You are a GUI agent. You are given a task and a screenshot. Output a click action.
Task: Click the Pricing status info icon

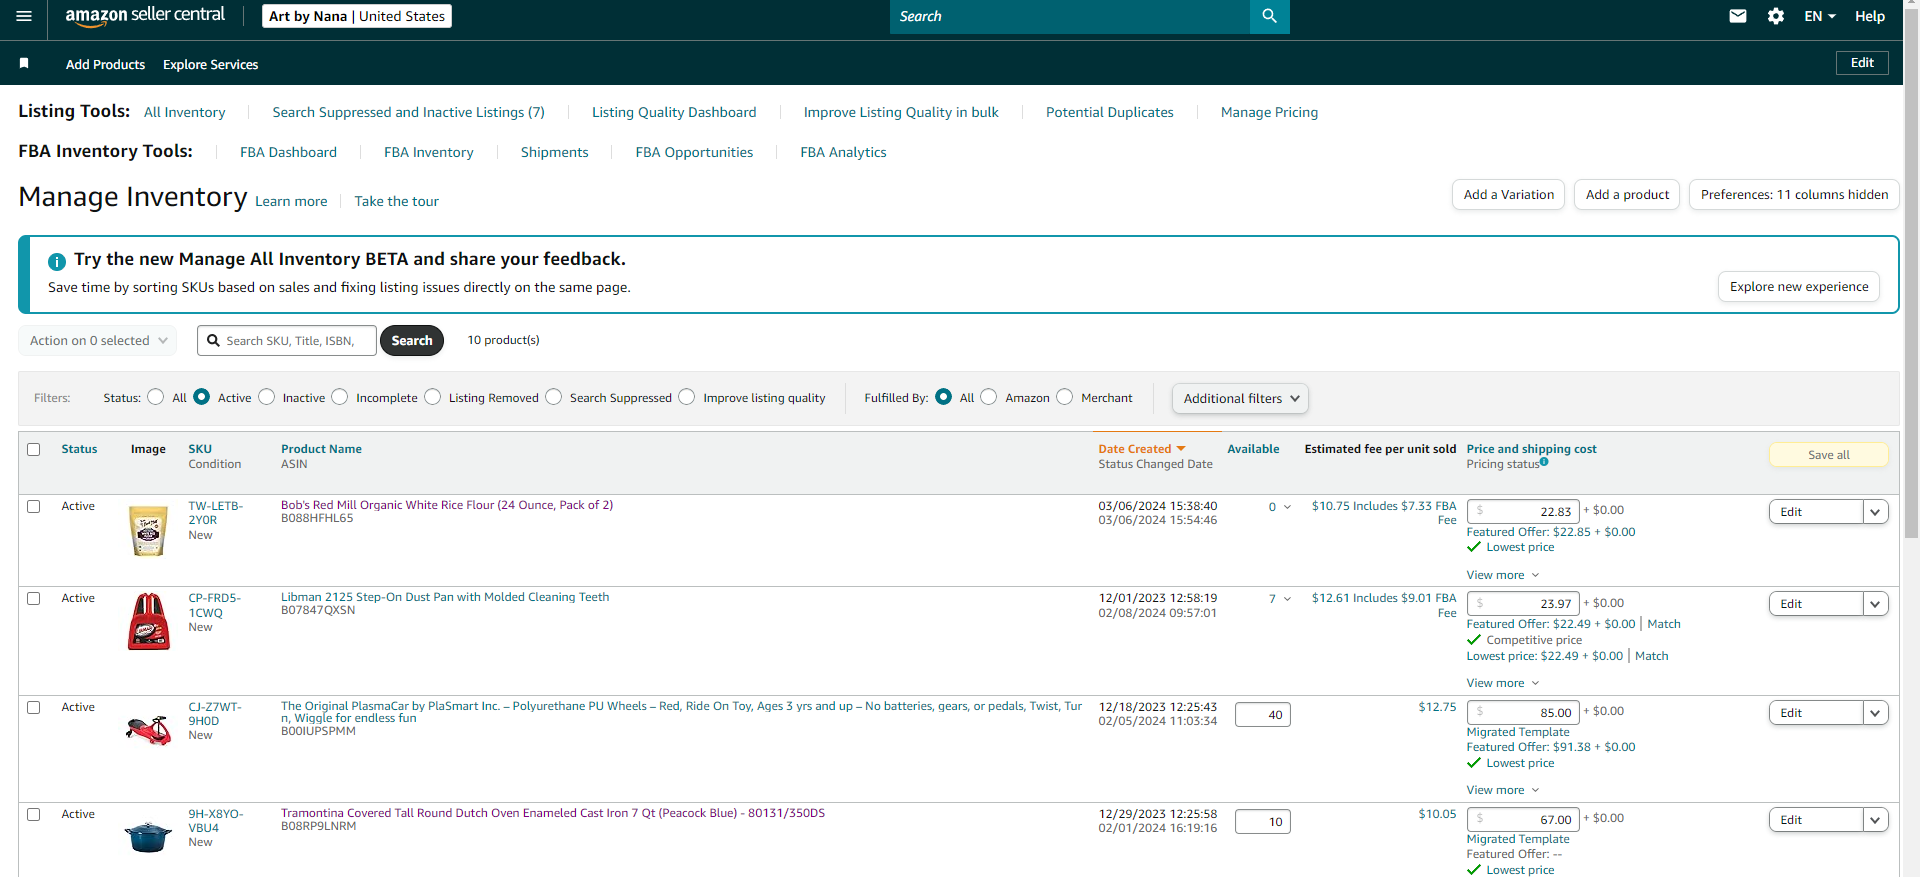click(x=1544, y=462)
